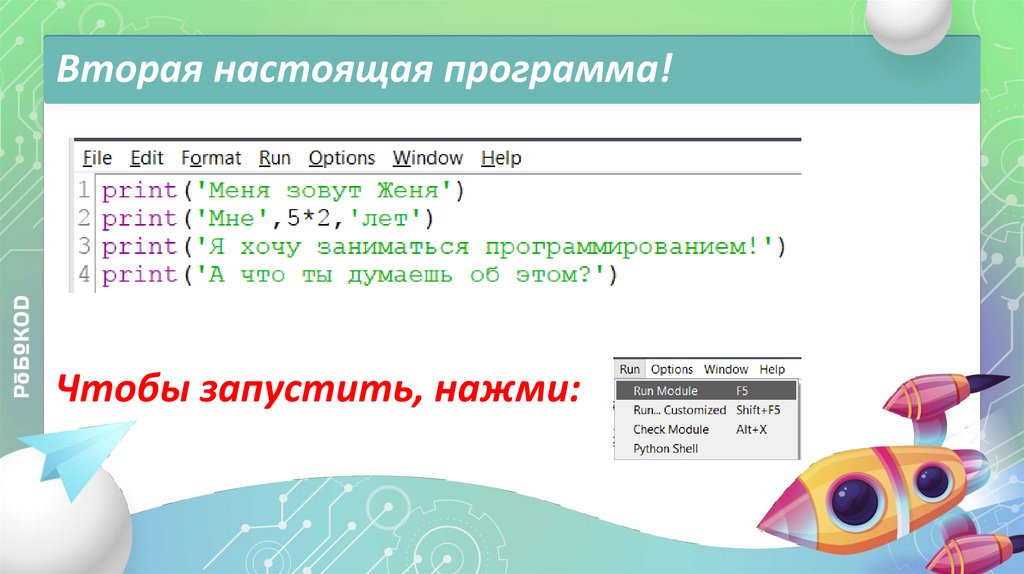Open the Run menu in the editor menu bar

coord(274,158)
